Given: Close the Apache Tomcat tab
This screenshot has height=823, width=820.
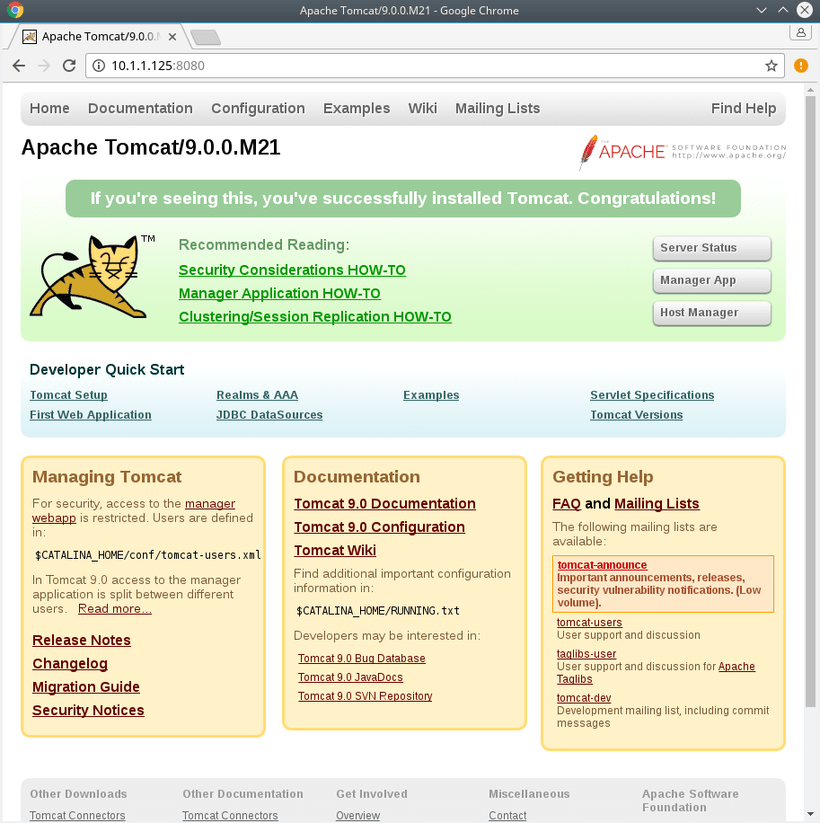Looking at the screenshot, I should 172,37.
